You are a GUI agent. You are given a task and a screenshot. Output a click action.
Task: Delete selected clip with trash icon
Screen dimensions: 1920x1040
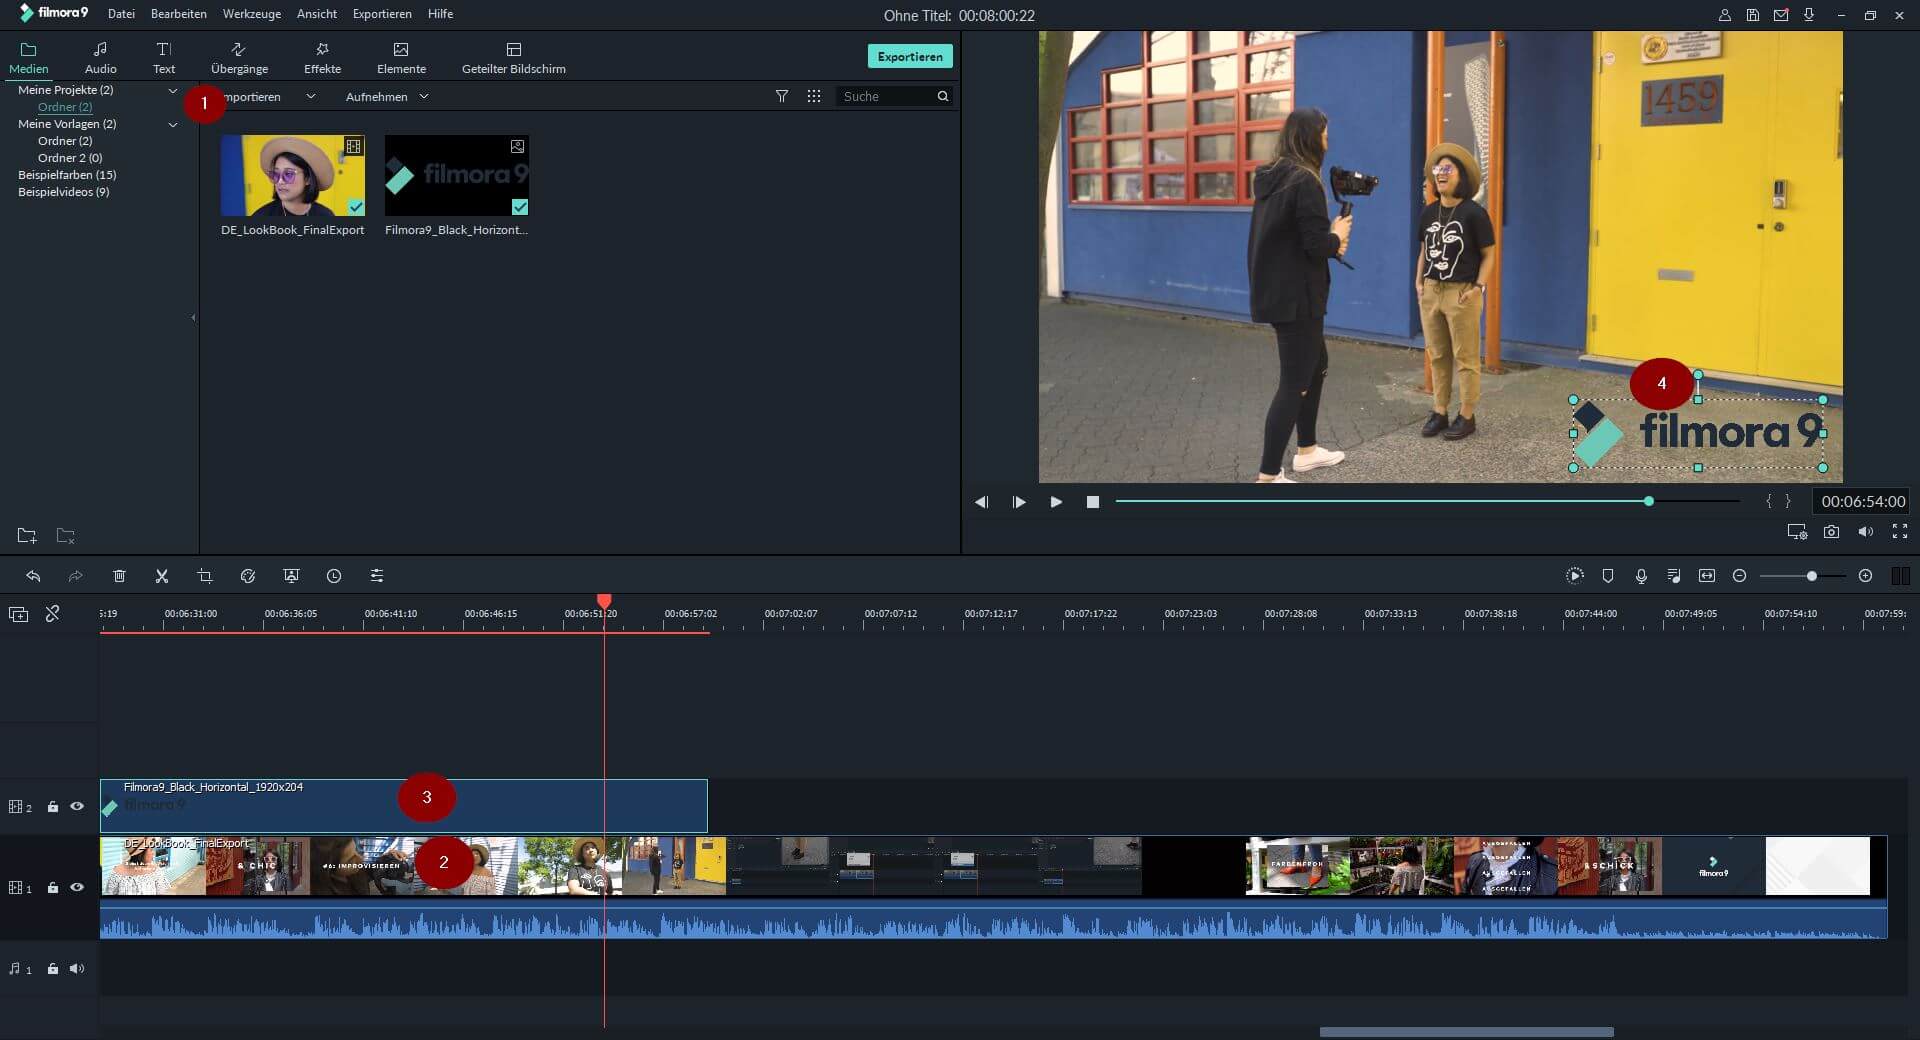[x=119, y=576]
